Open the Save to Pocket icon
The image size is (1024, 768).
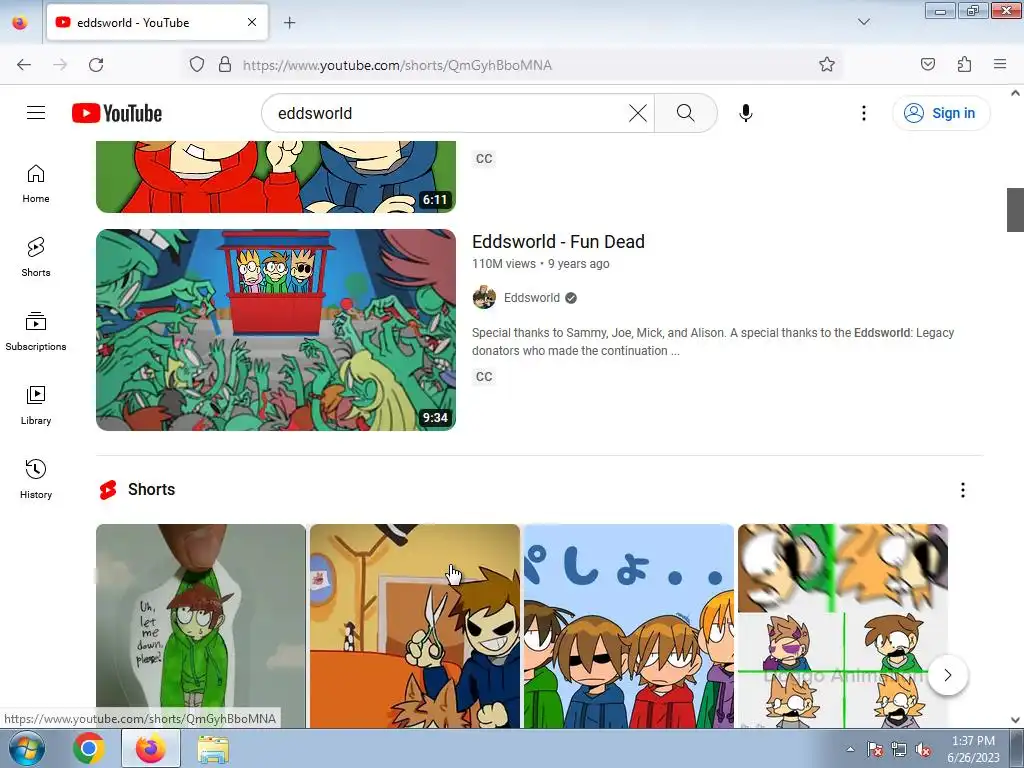coord(927,65)
